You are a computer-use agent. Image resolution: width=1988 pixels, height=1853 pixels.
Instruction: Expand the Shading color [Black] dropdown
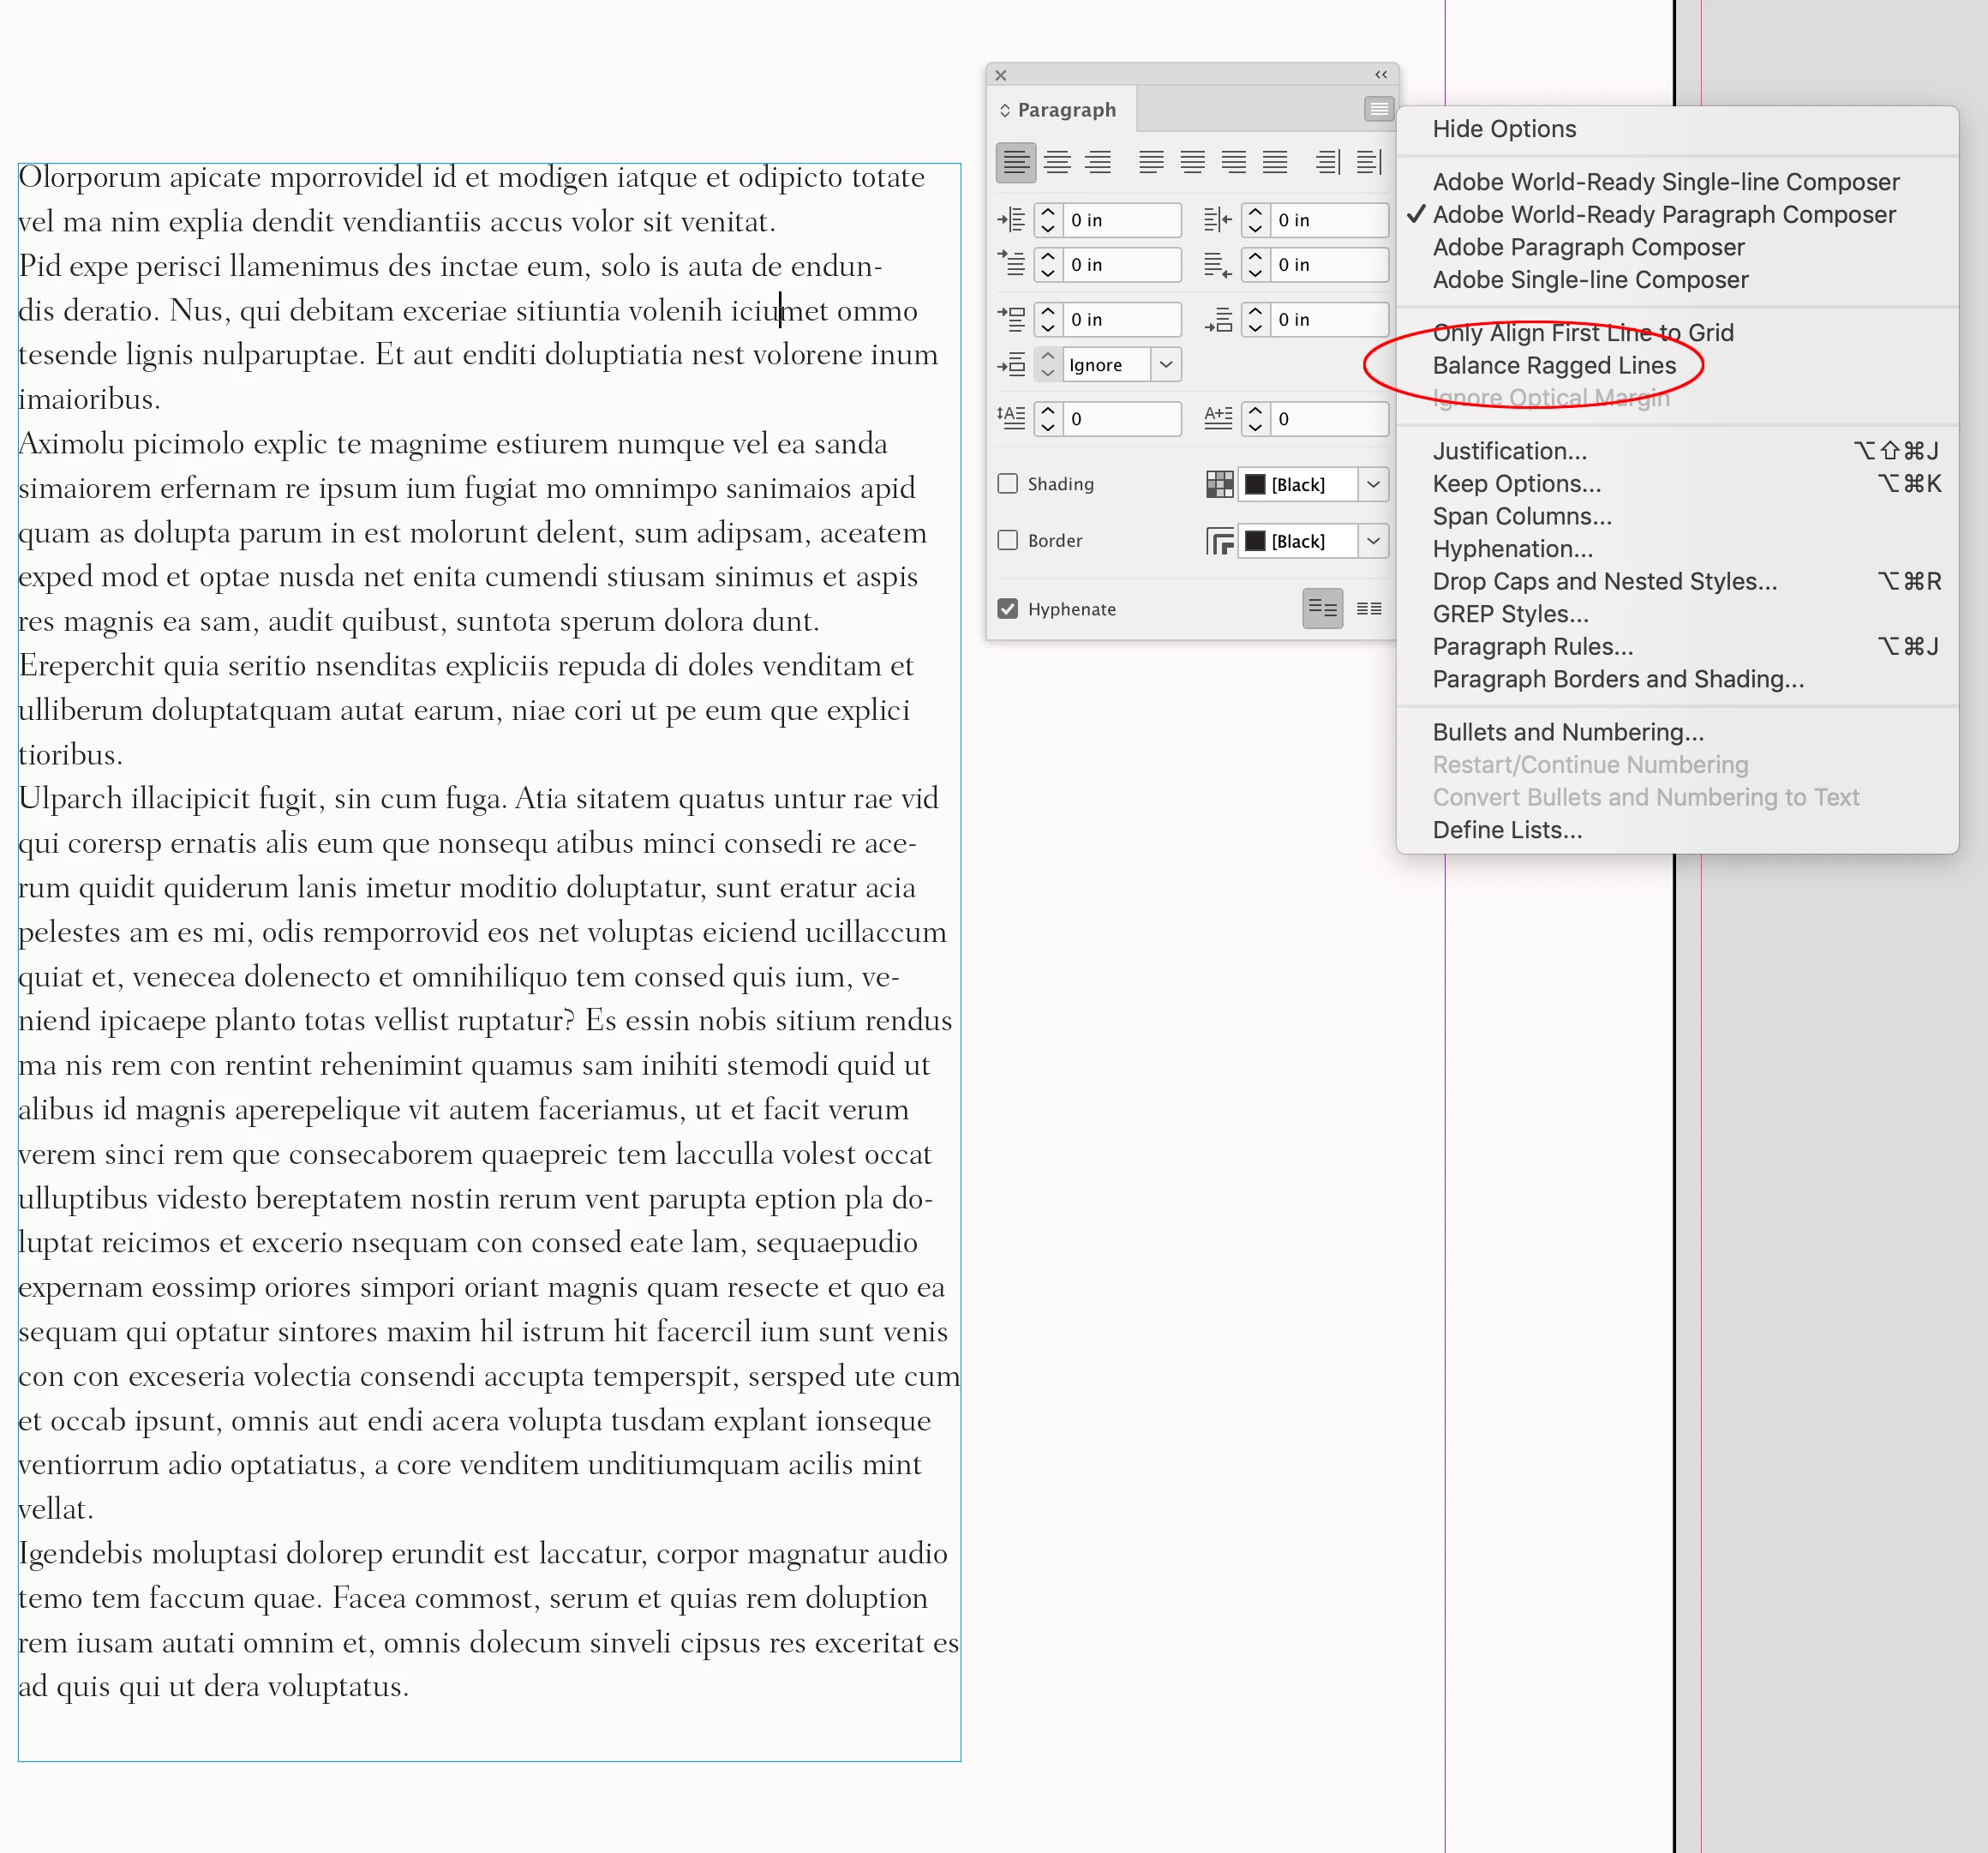pos(1373,485)
